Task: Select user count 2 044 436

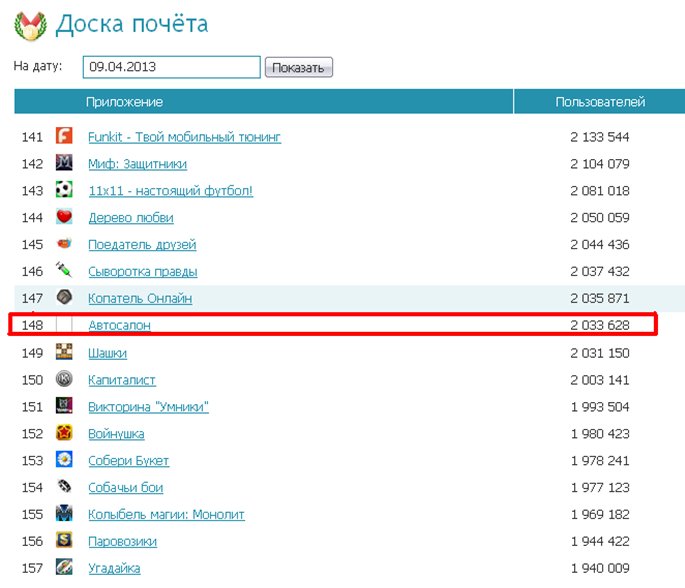Action: [x=599, y=245]
